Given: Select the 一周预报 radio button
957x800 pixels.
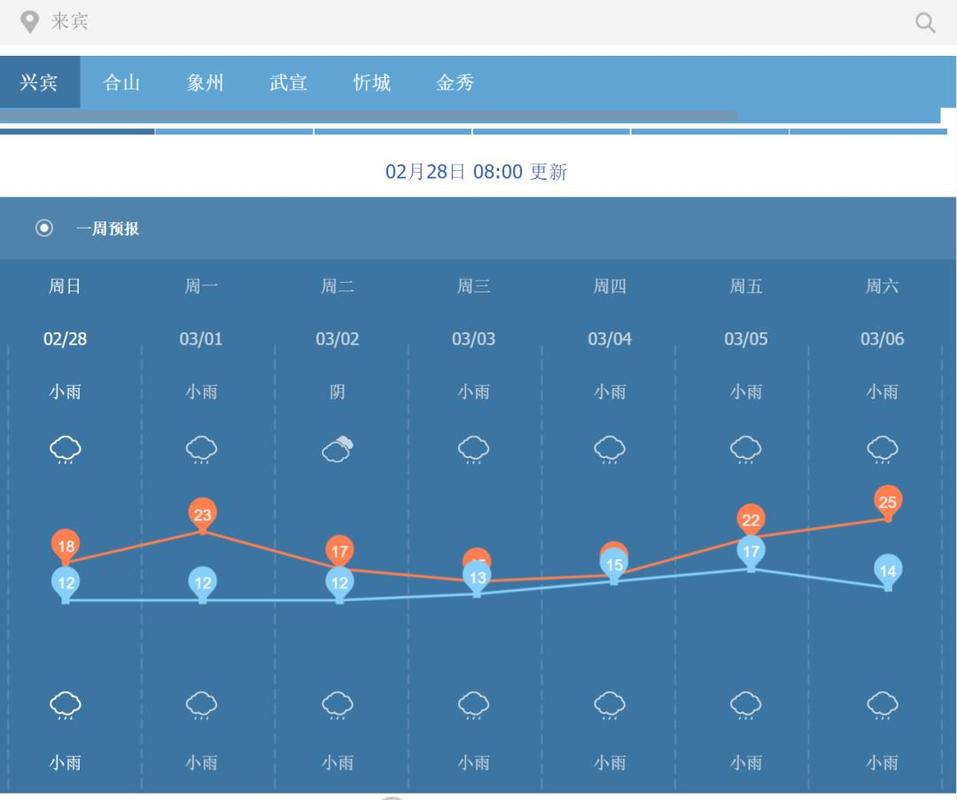Looking at the screenshot, I should coord(44,228).
